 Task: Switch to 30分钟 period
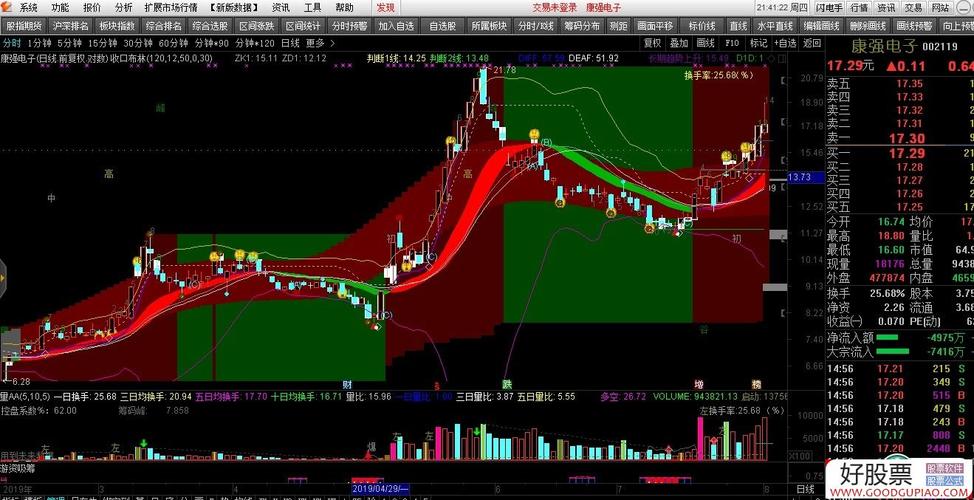tap(137, 43)
